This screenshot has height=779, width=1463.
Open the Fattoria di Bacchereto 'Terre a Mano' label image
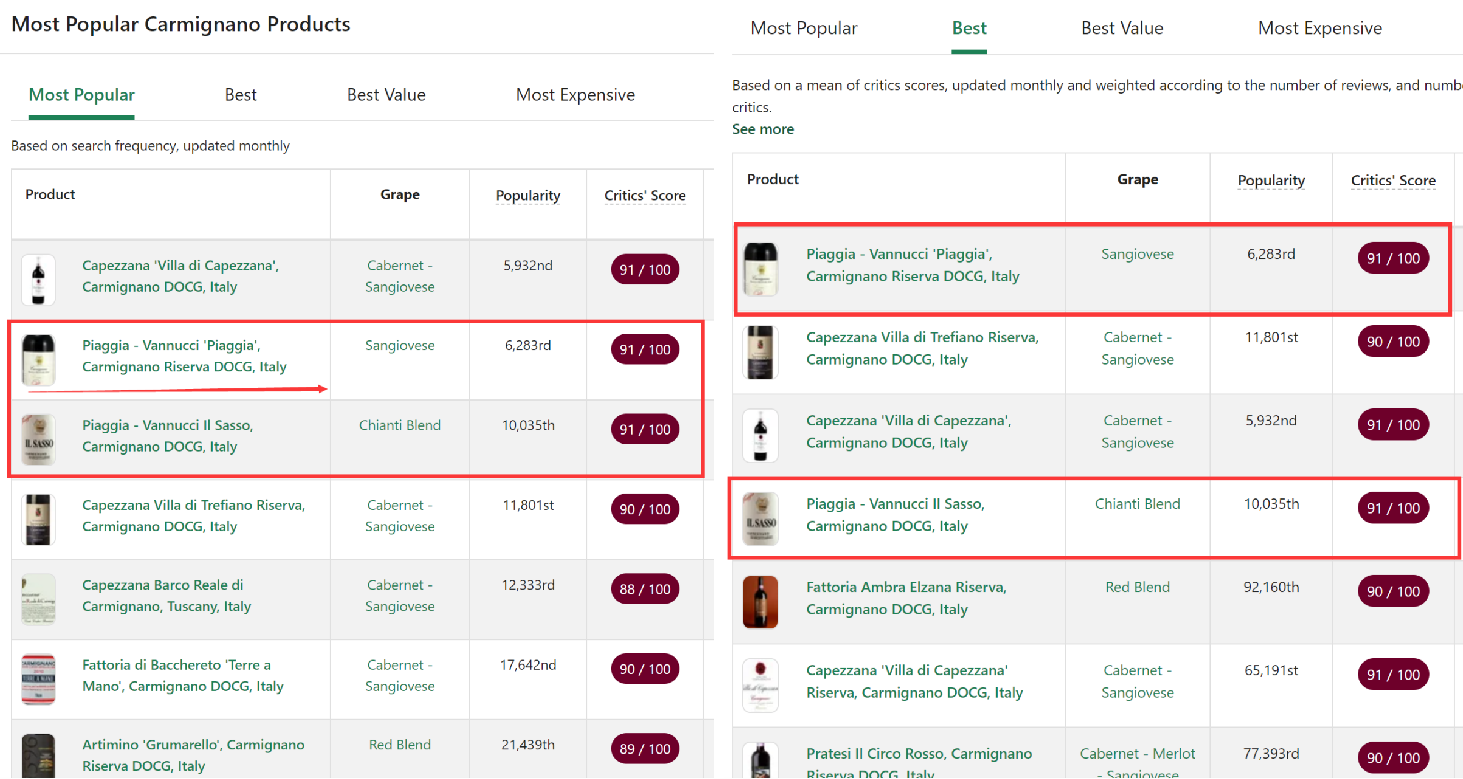(x=38, y=679)
